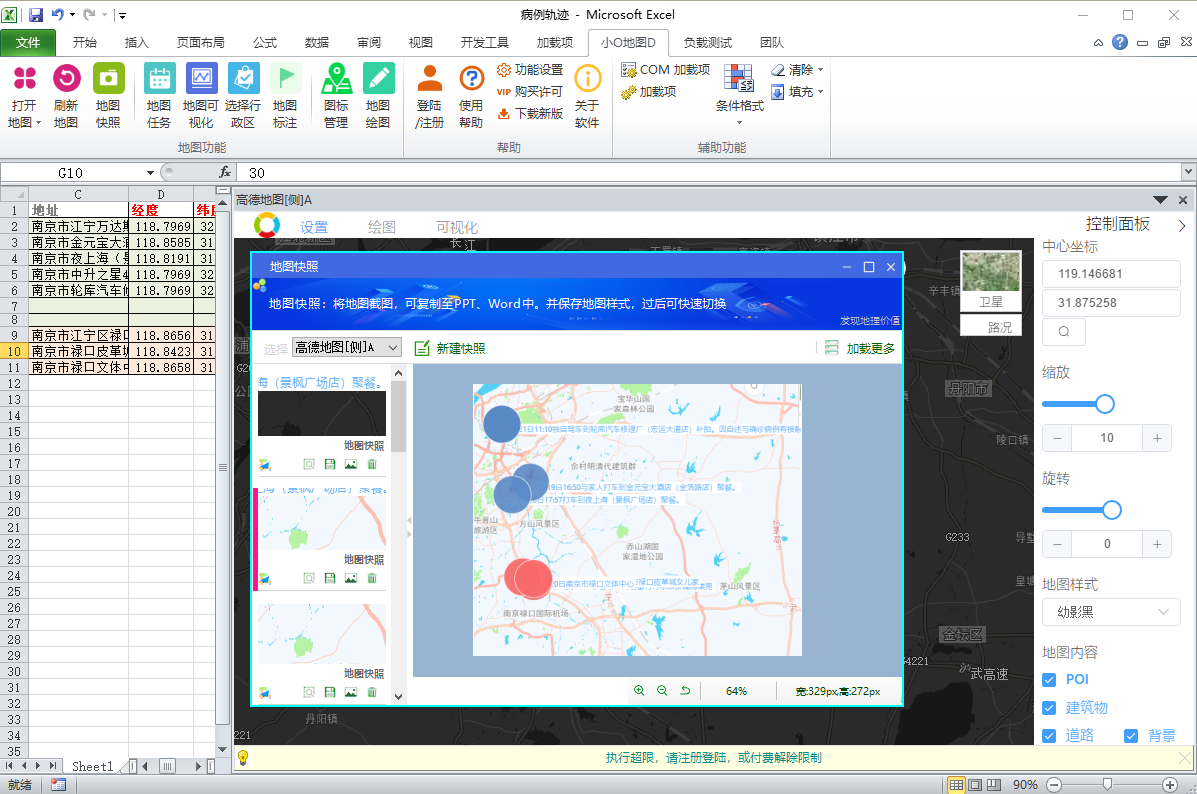The image size is (1197, 794).
Task: Click the Undo icon in quick access toolbar
Action: pyautogui.click(x=58, y=15)
